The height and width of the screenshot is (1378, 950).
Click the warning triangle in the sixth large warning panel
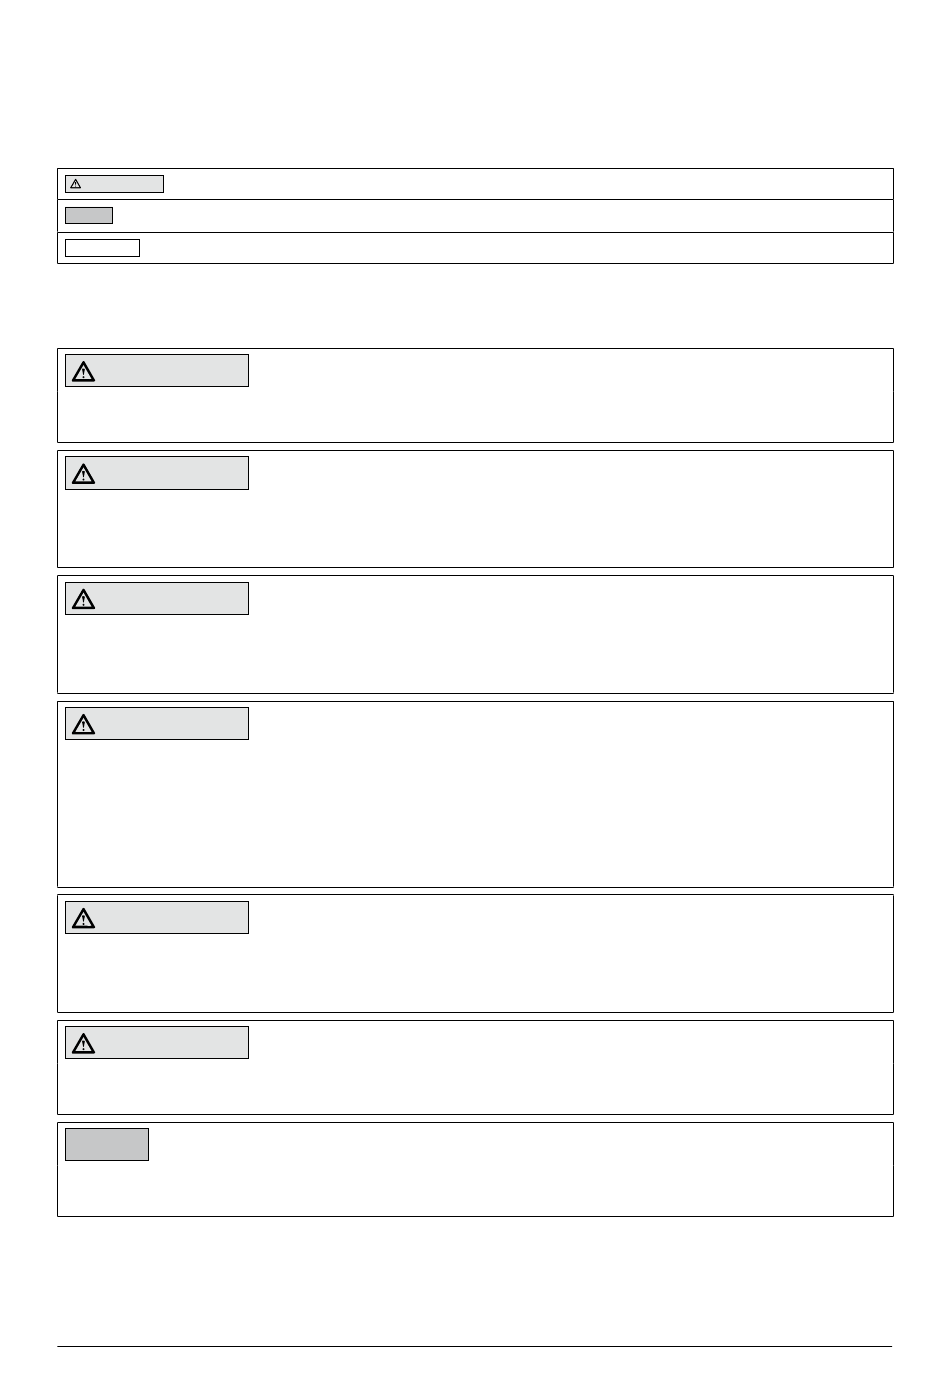84,1043
